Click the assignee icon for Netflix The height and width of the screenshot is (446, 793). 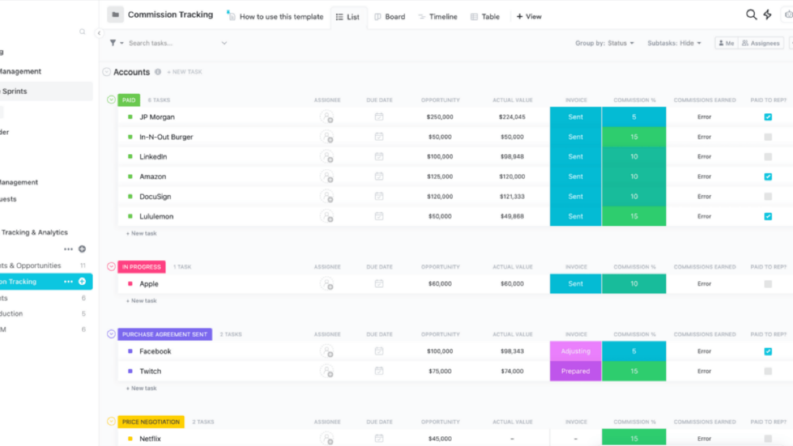click(x=327, y=438)
